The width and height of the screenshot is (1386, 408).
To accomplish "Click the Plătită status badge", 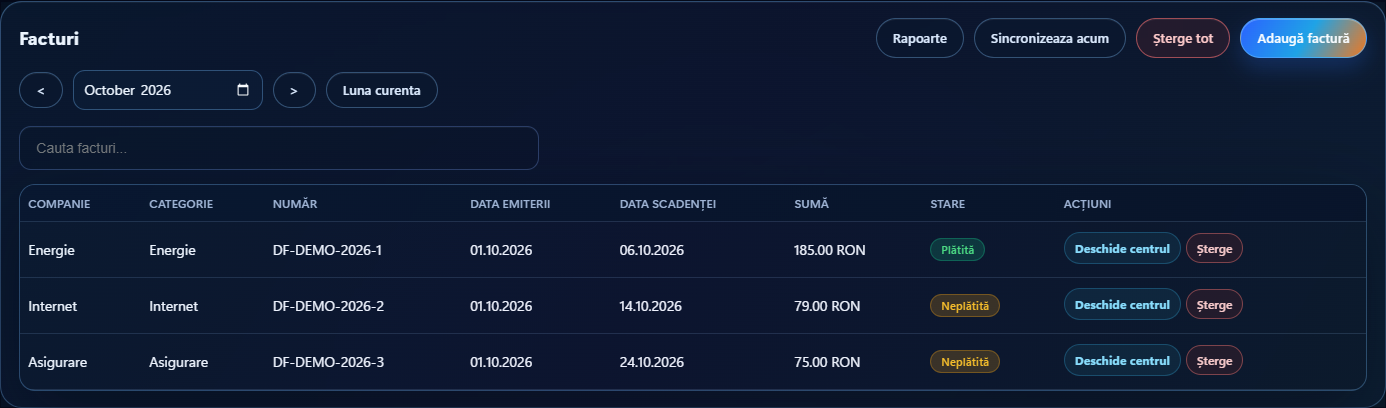I will tap(957, 250).
